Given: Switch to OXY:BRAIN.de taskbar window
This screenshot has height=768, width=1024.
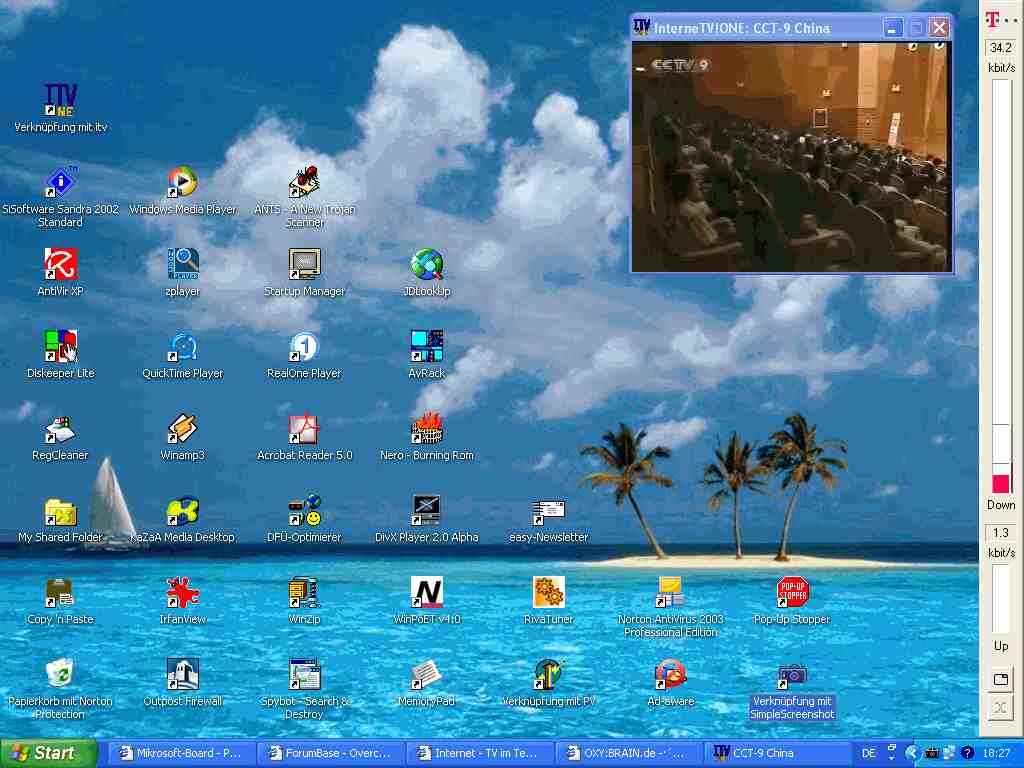Looking at the screenshot, I should (x=629, y=753).
